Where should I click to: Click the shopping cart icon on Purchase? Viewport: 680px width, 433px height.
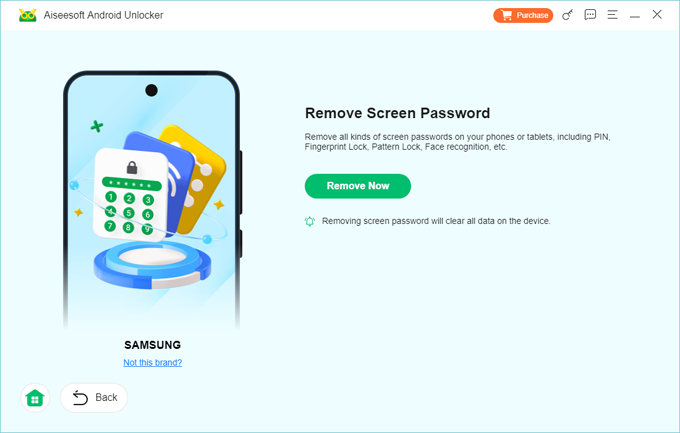tap(506, 15)
